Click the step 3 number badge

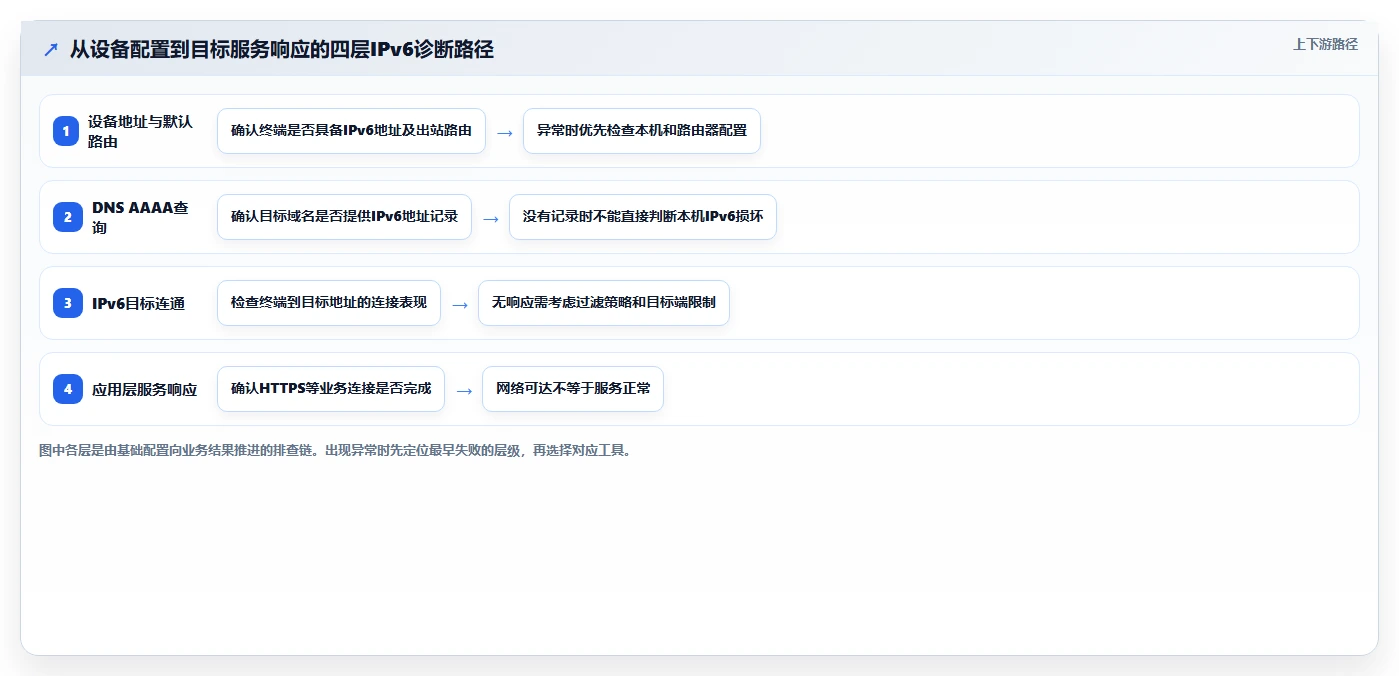68,303
